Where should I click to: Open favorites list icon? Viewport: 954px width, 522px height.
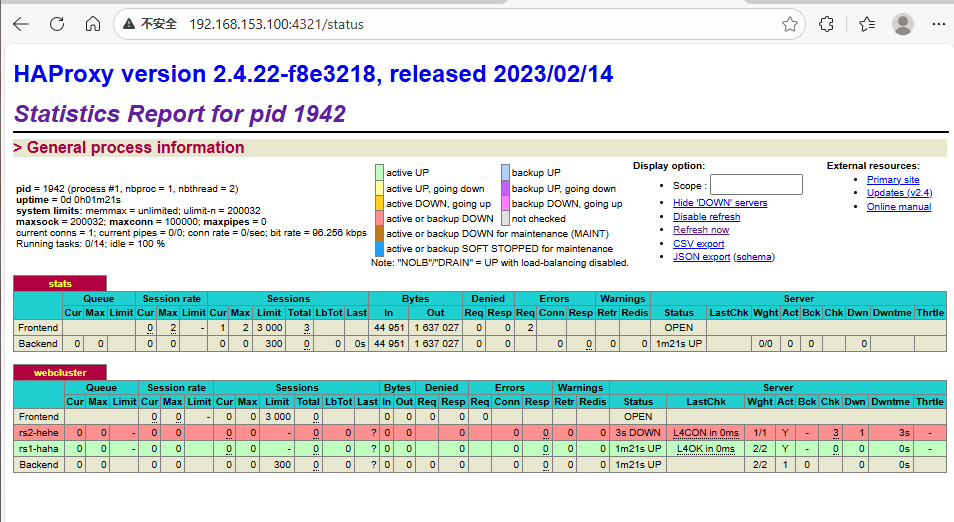867,24
